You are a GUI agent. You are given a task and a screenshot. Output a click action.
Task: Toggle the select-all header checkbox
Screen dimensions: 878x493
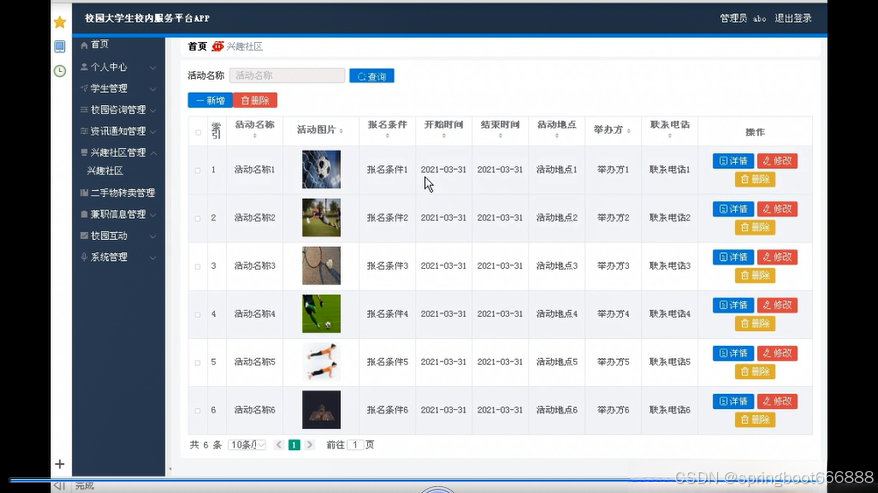tap(198, 133)
